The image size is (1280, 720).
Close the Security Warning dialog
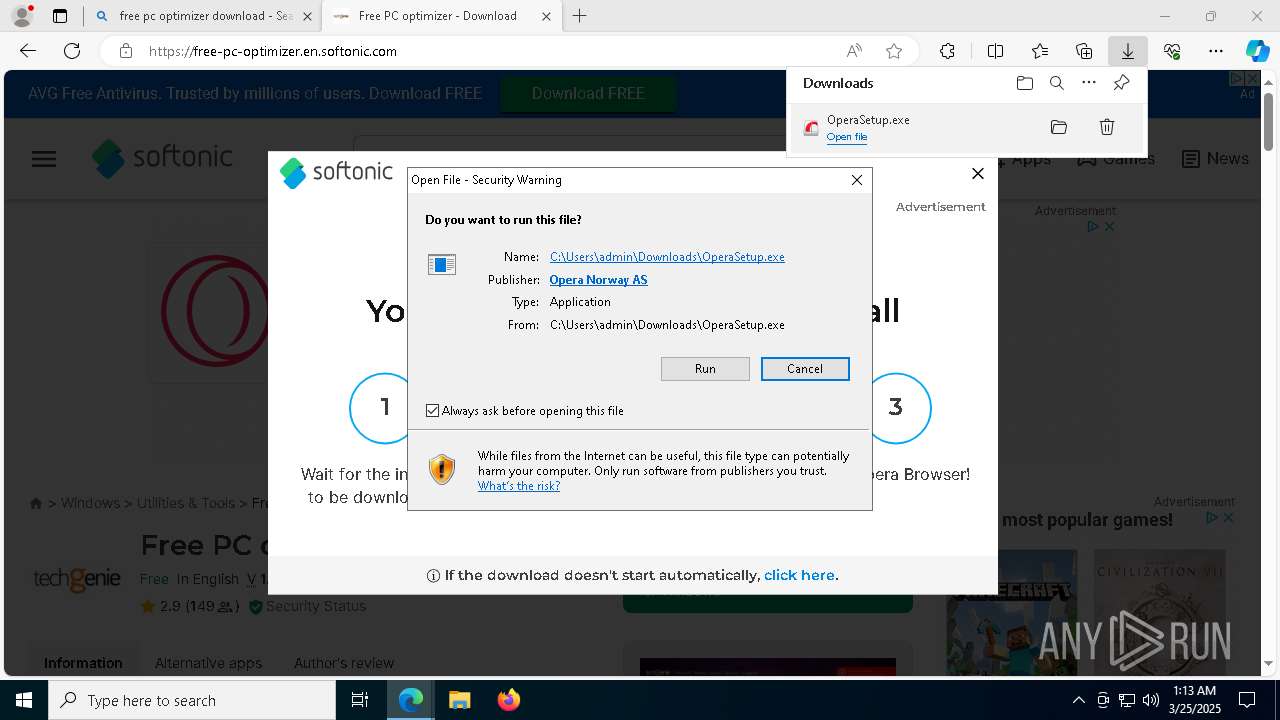pyautogui.click(x=857, y=180)
